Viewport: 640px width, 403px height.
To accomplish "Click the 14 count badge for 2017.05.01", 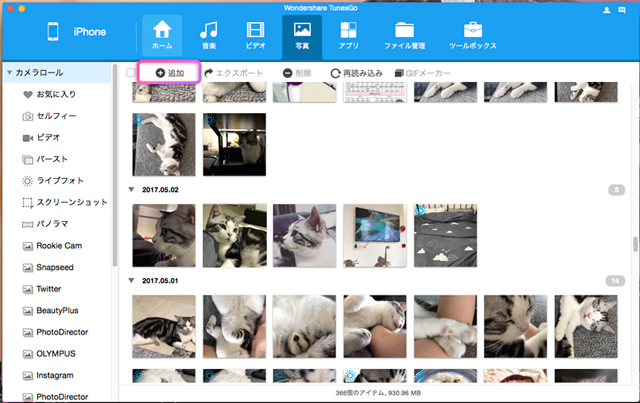I will click(x=615, y=281).
